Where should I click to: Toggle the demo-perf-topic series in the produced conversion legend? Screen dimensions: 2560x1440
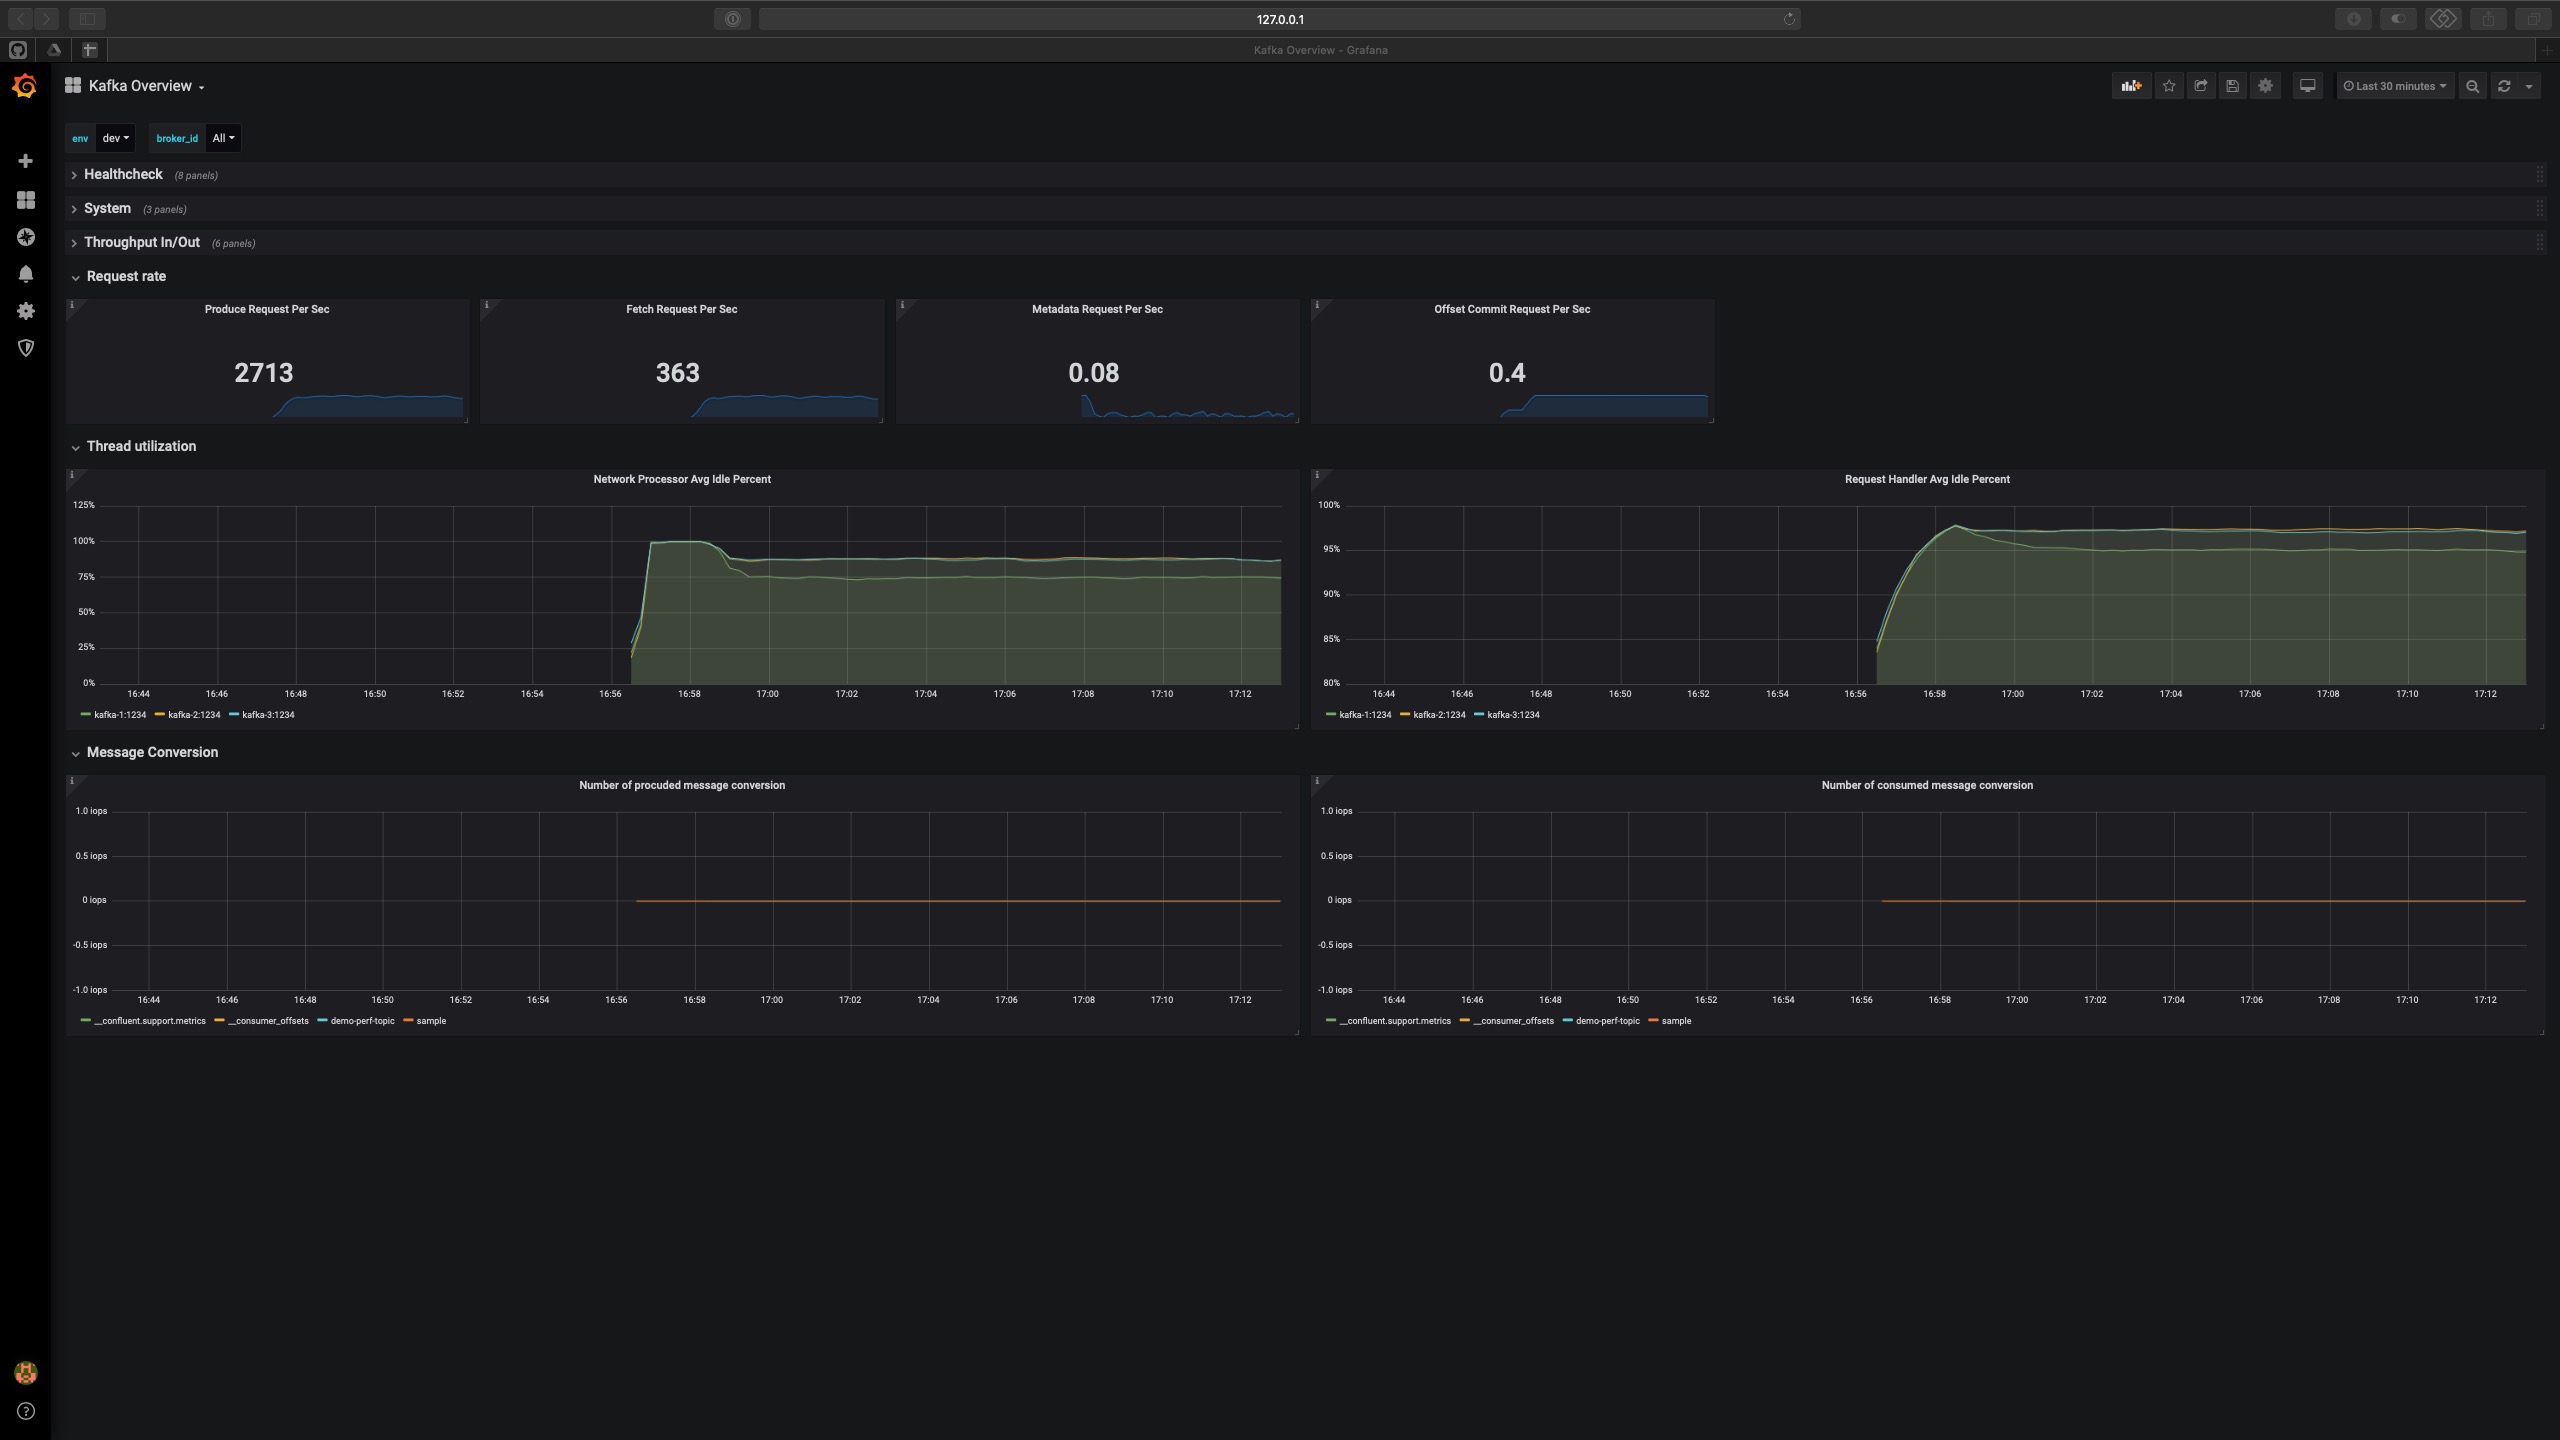pyautogui.click(x=362, y=1021)
